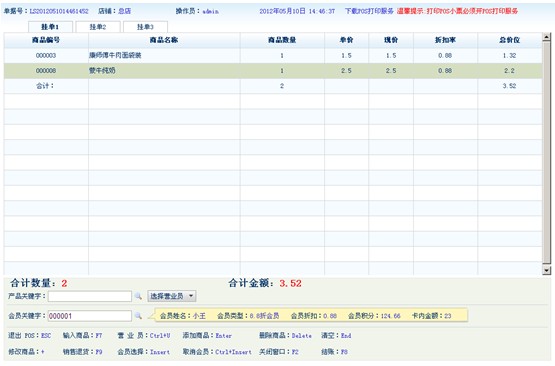Switch to the 挂单2 tab
Image resolution: width=555 pixels, height=366 pixels.
(x=98, y=27)
